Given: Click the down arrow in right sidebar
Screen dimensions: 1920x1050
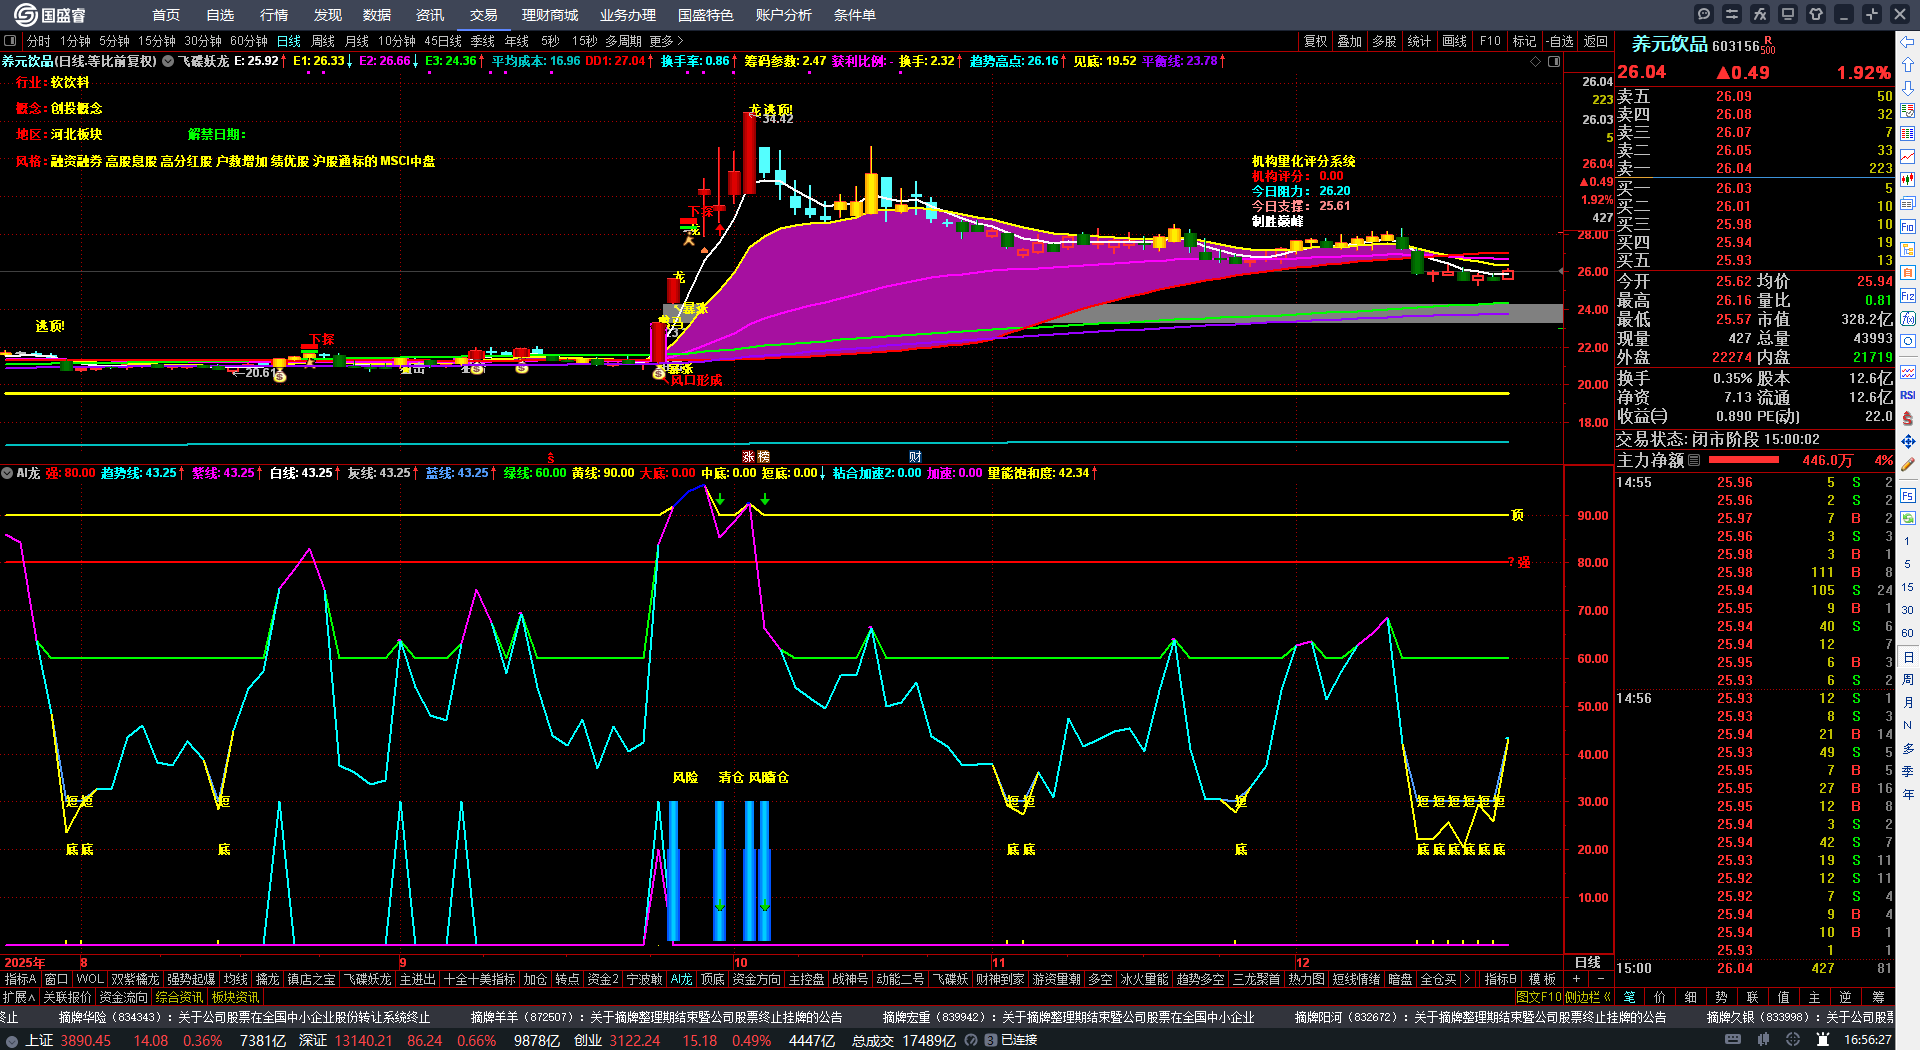Looking at the screenshot, I should (1908, 88).
